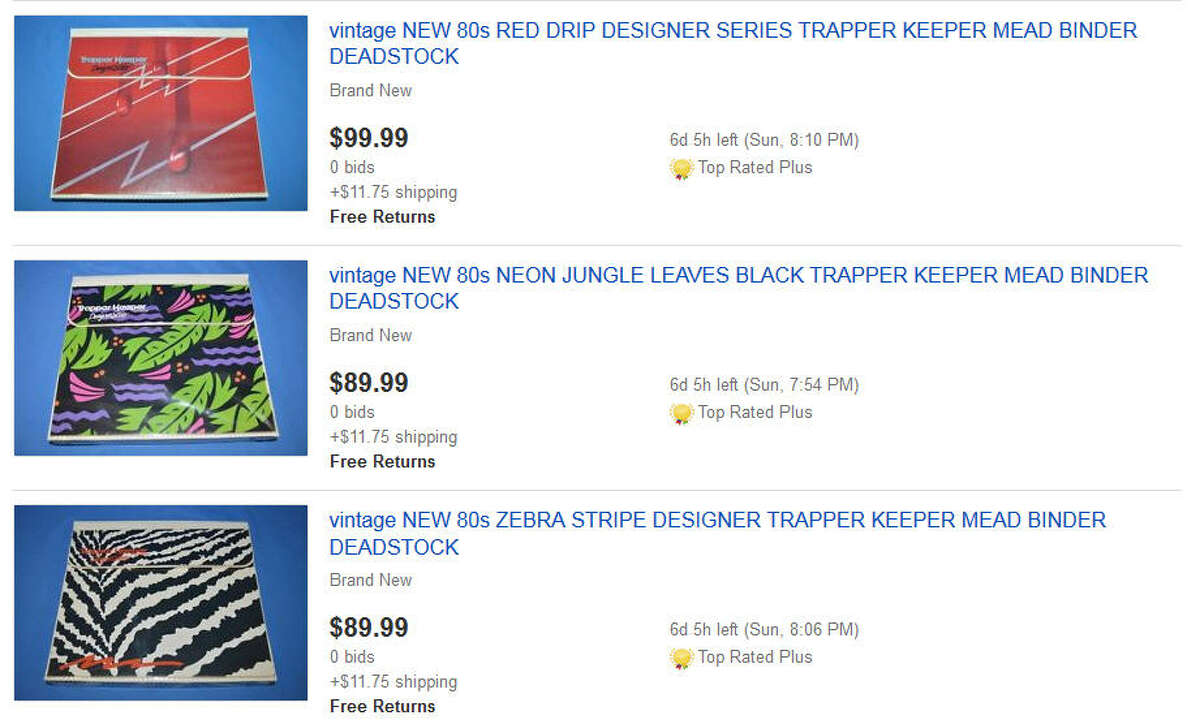This screenshot has width=1200, height=724.
Task: Click Free Returns on the NEON JUNGLE listing
Action: click(382, 462)
